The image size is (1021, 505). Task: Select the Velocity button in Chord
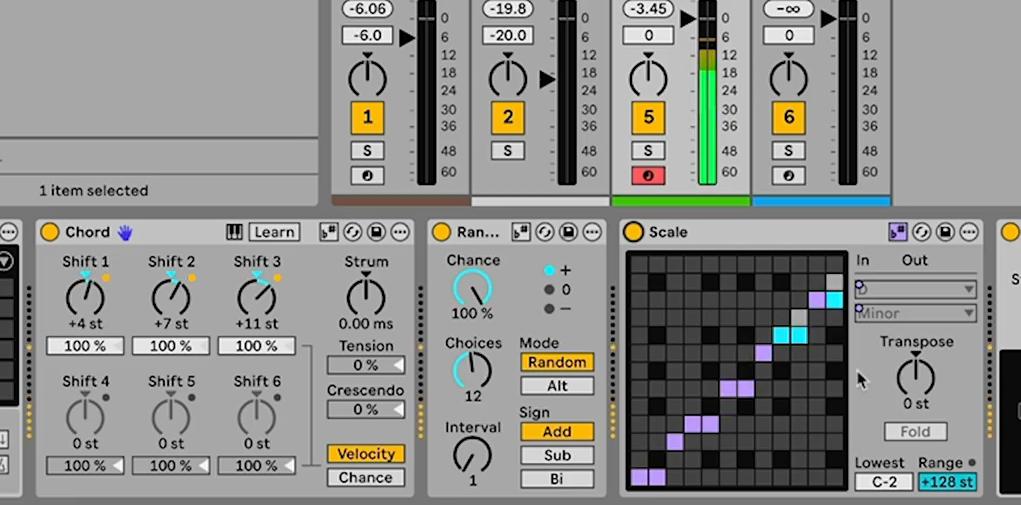click(366, 454)
